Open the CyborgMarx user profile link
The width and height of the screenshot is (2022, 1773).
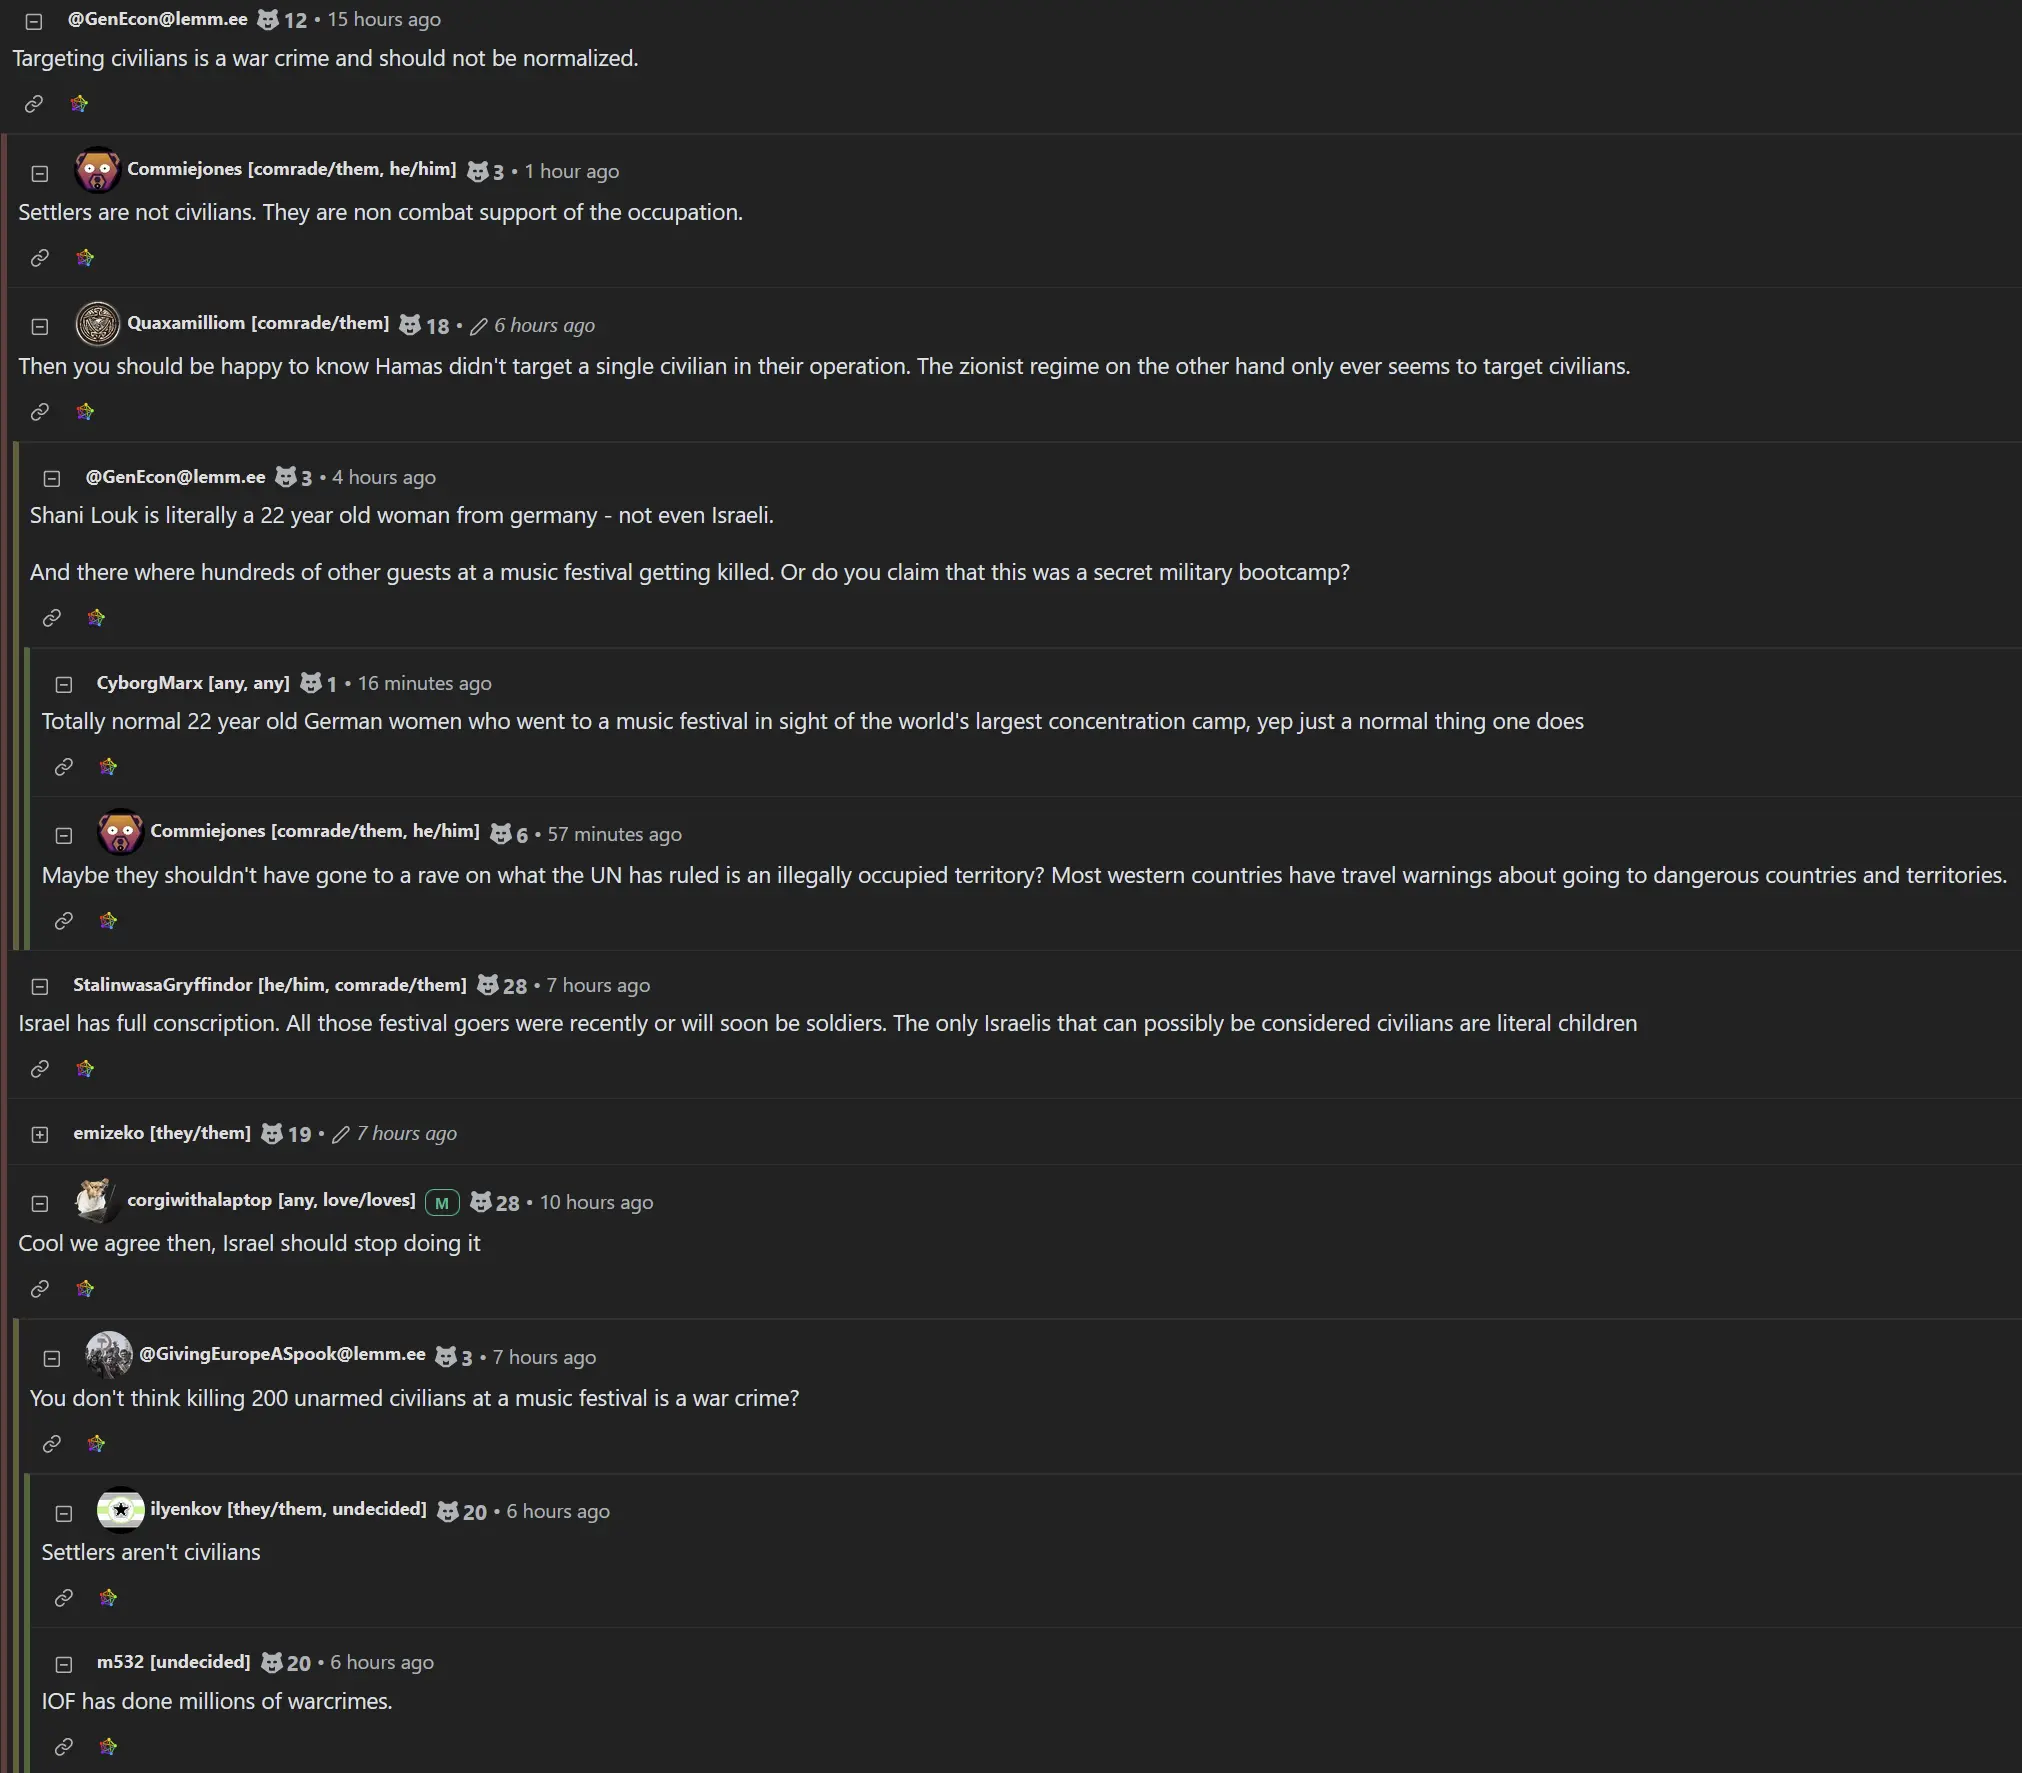point(193,683)
